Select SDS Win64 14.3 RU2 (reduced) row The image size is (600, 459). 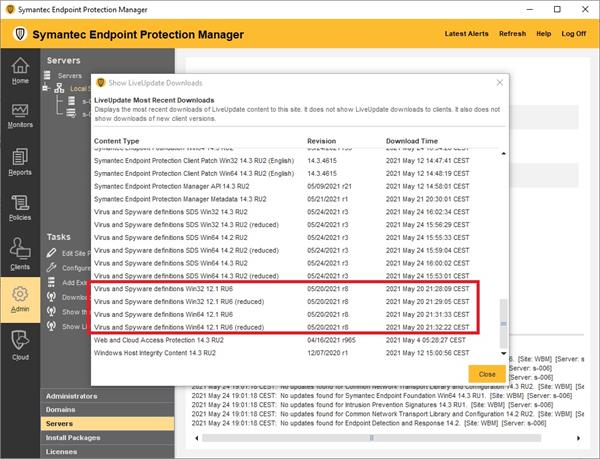(x=295, y=276)
